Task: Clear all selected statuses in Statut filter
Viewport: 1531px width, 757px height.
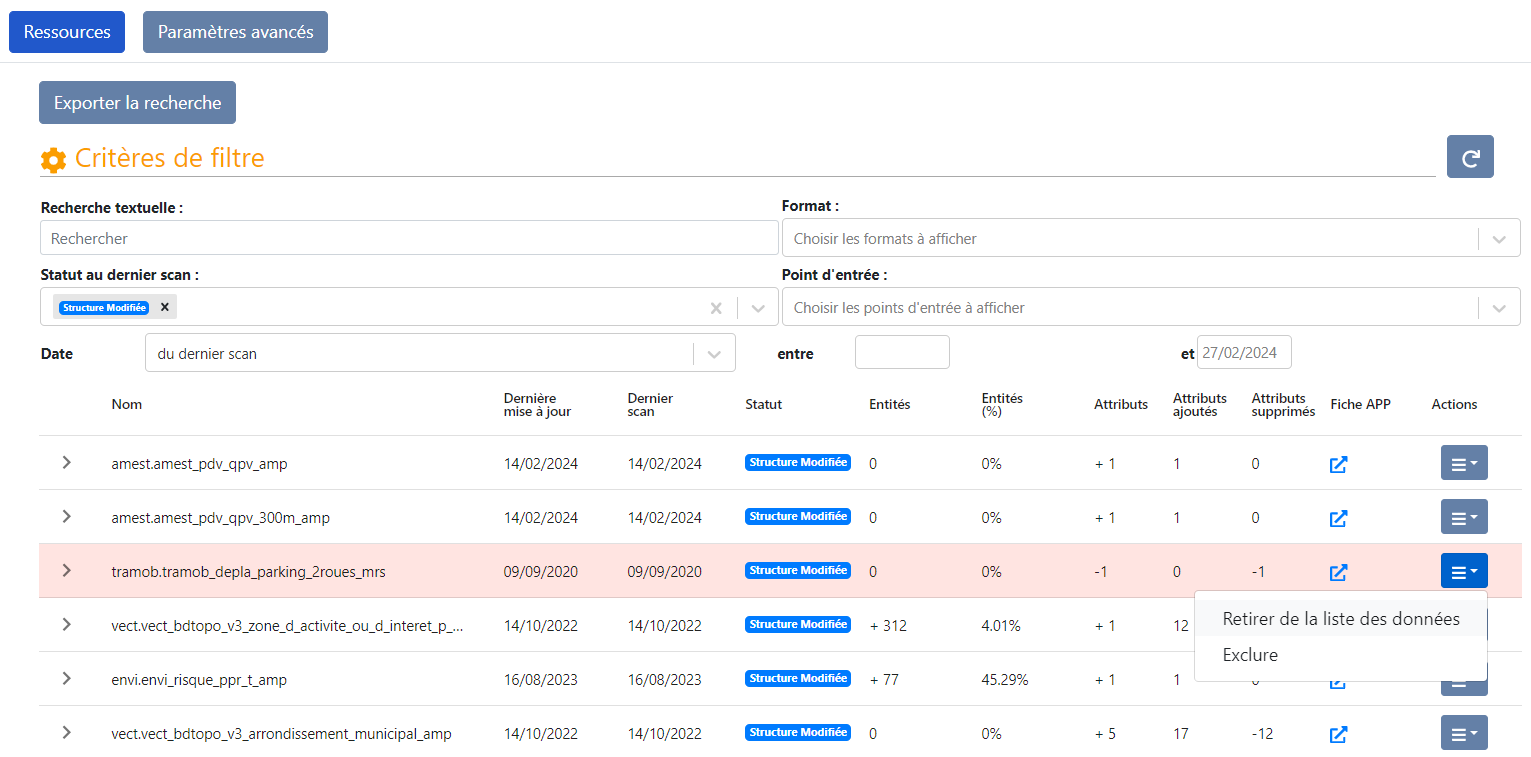Action: click(716, 308)
